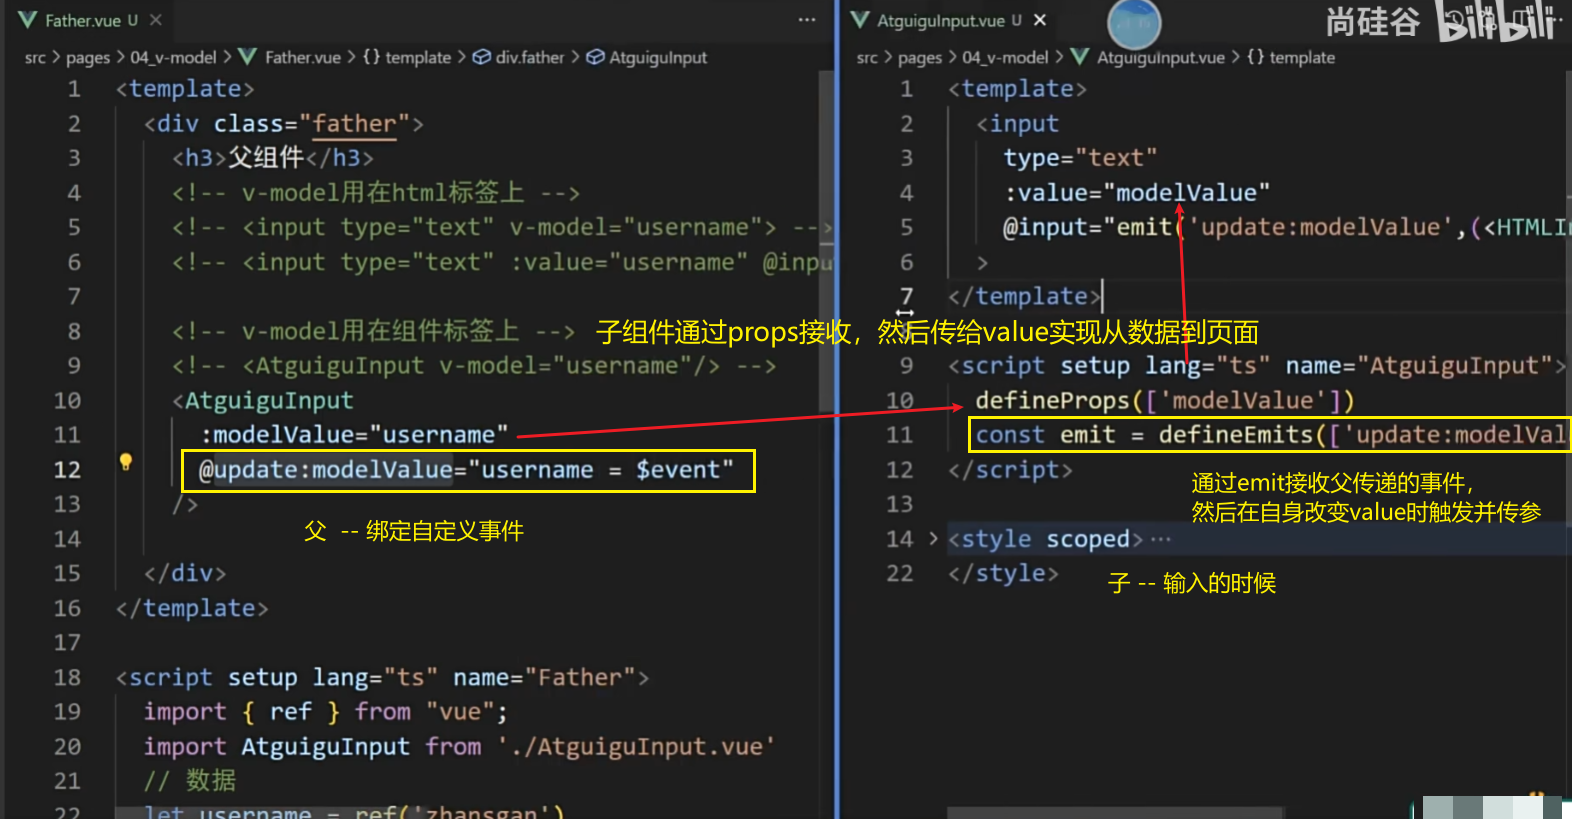Click line number 18 in Father.vue gutter
The width and height of the screenshot is (1572, 819).
coord(67,677)
